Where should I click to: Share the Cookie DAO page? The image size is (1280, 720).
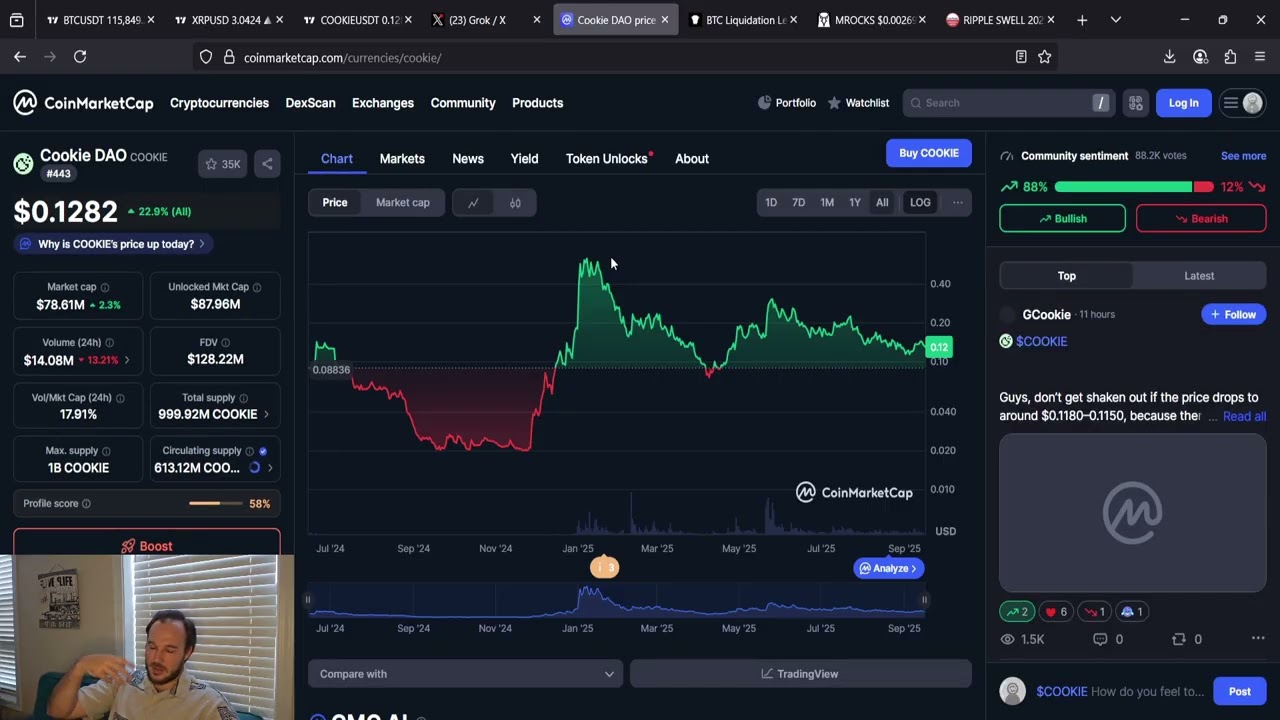[267, 164]
